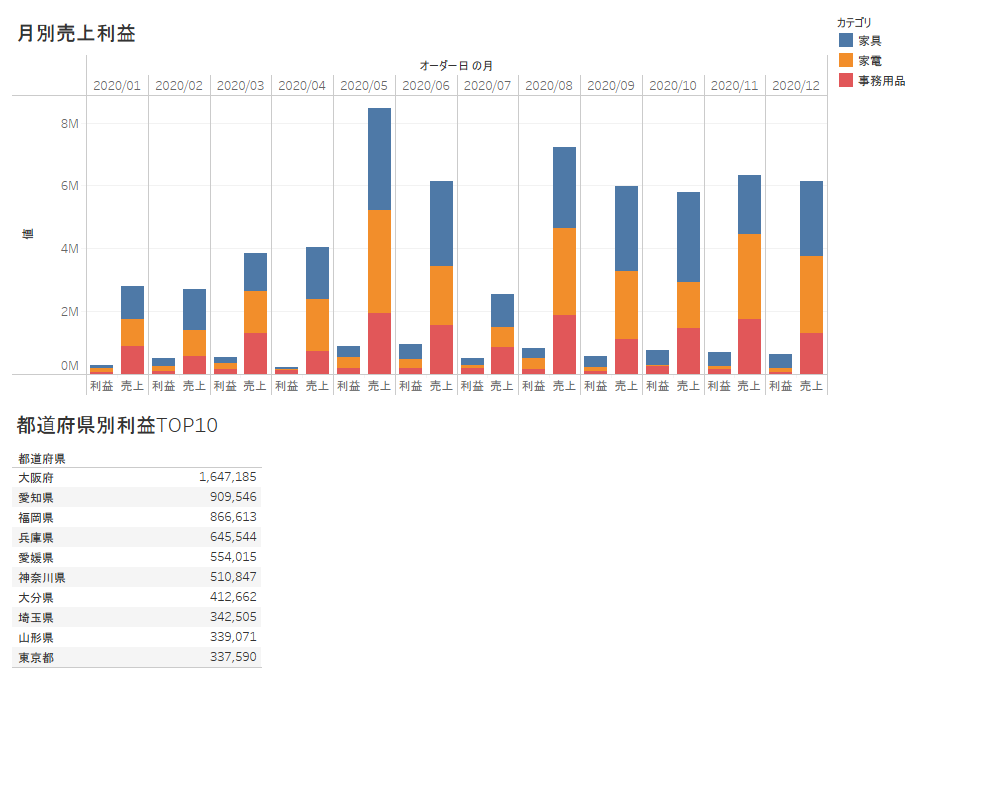
Task: Click blue segment of 2020/01 売上 bar
Action: click(x=133, y=302)
